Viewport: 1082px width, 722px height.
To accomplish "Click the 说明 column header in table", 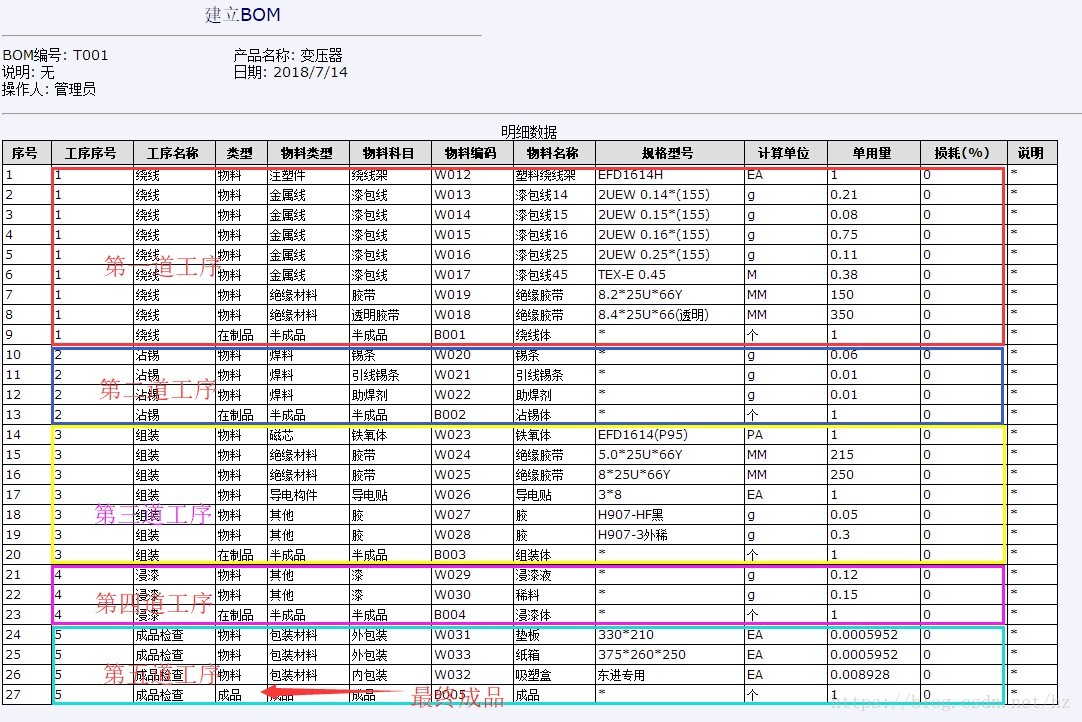I will point(1030,153).
